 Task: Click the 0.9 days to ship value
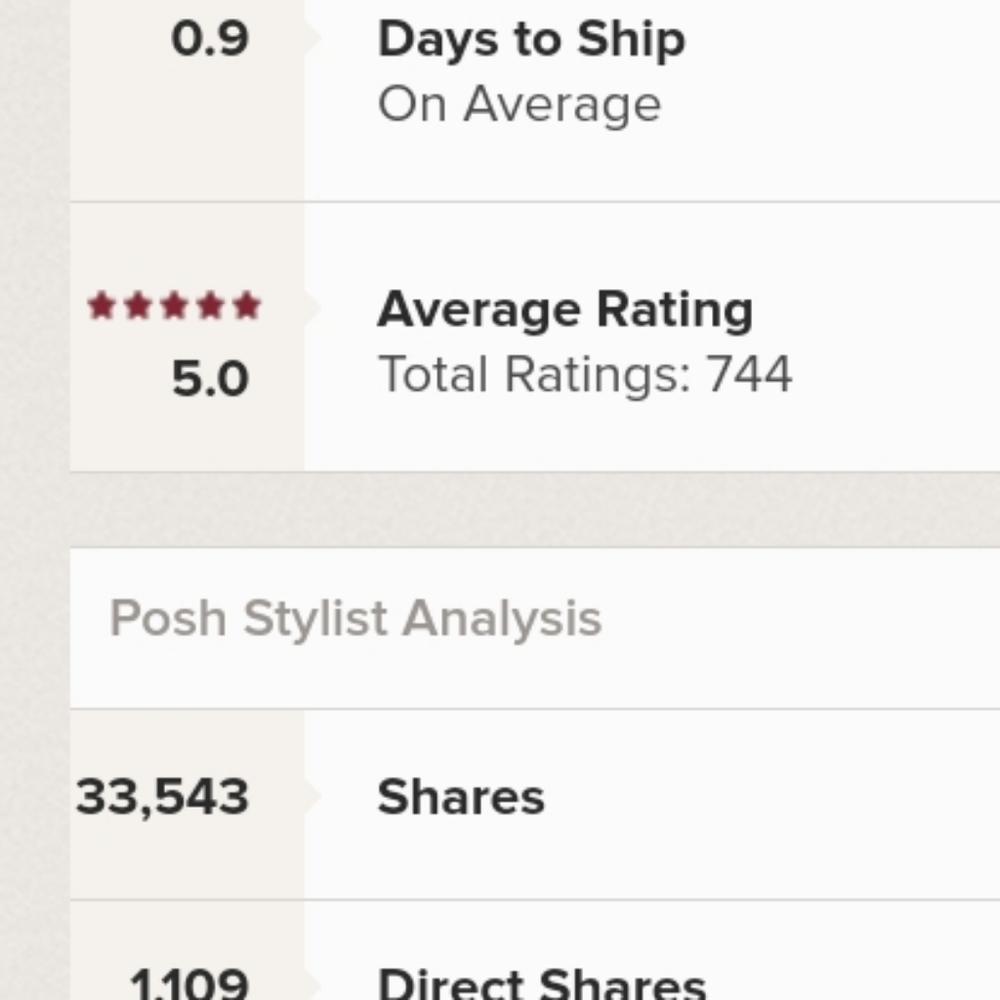point(210,39)
